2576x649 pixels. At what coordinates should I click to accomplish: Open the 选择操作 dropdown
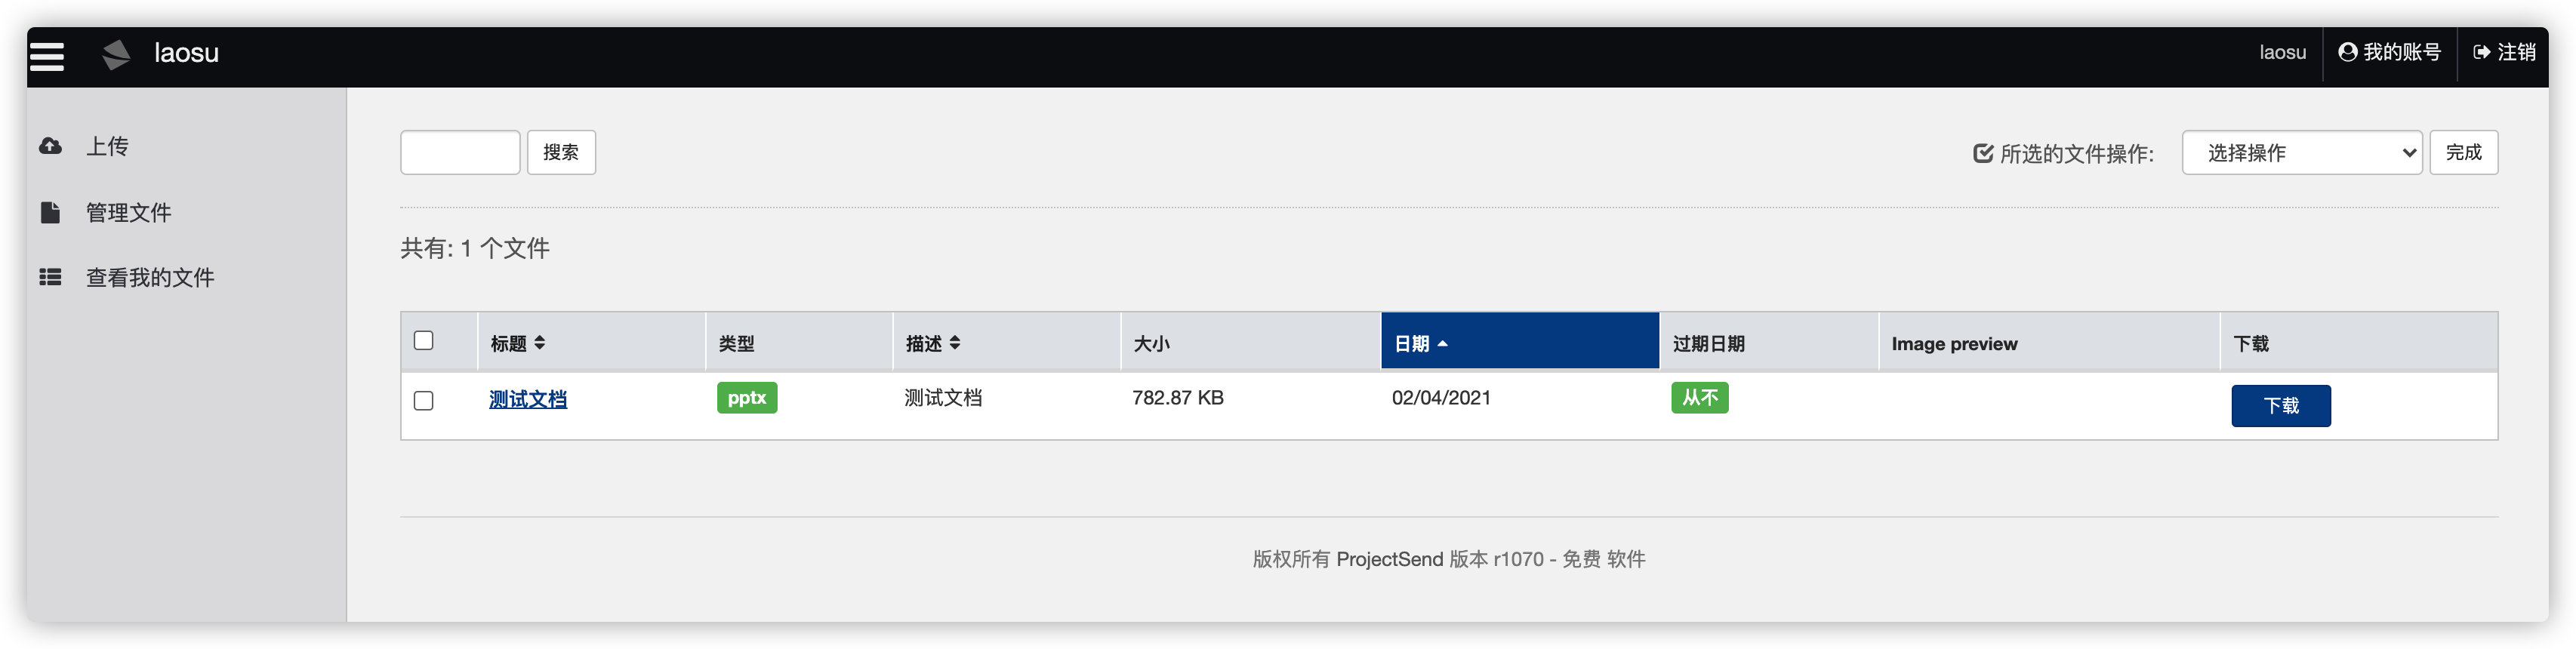tap(2302, 152)
